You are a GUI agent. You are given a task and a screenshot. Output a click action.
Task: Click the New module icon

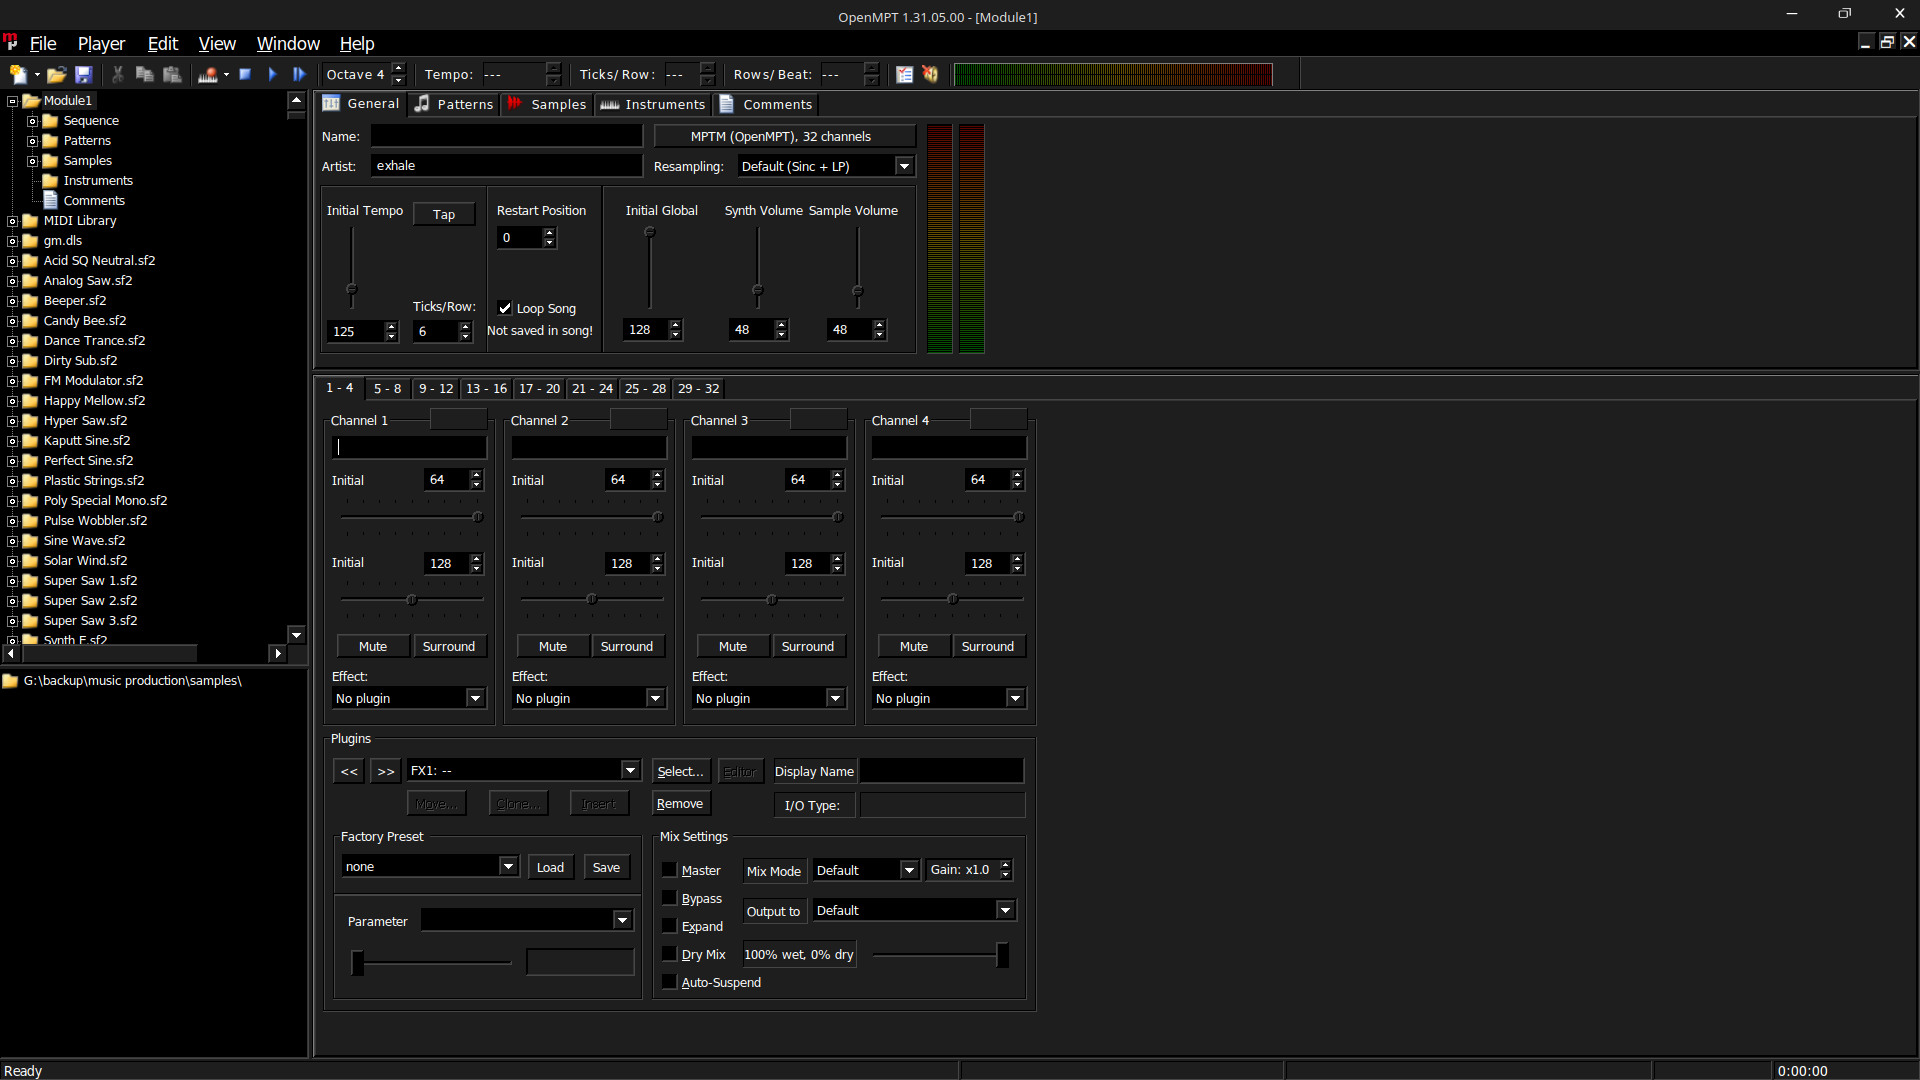click(18, 74)
